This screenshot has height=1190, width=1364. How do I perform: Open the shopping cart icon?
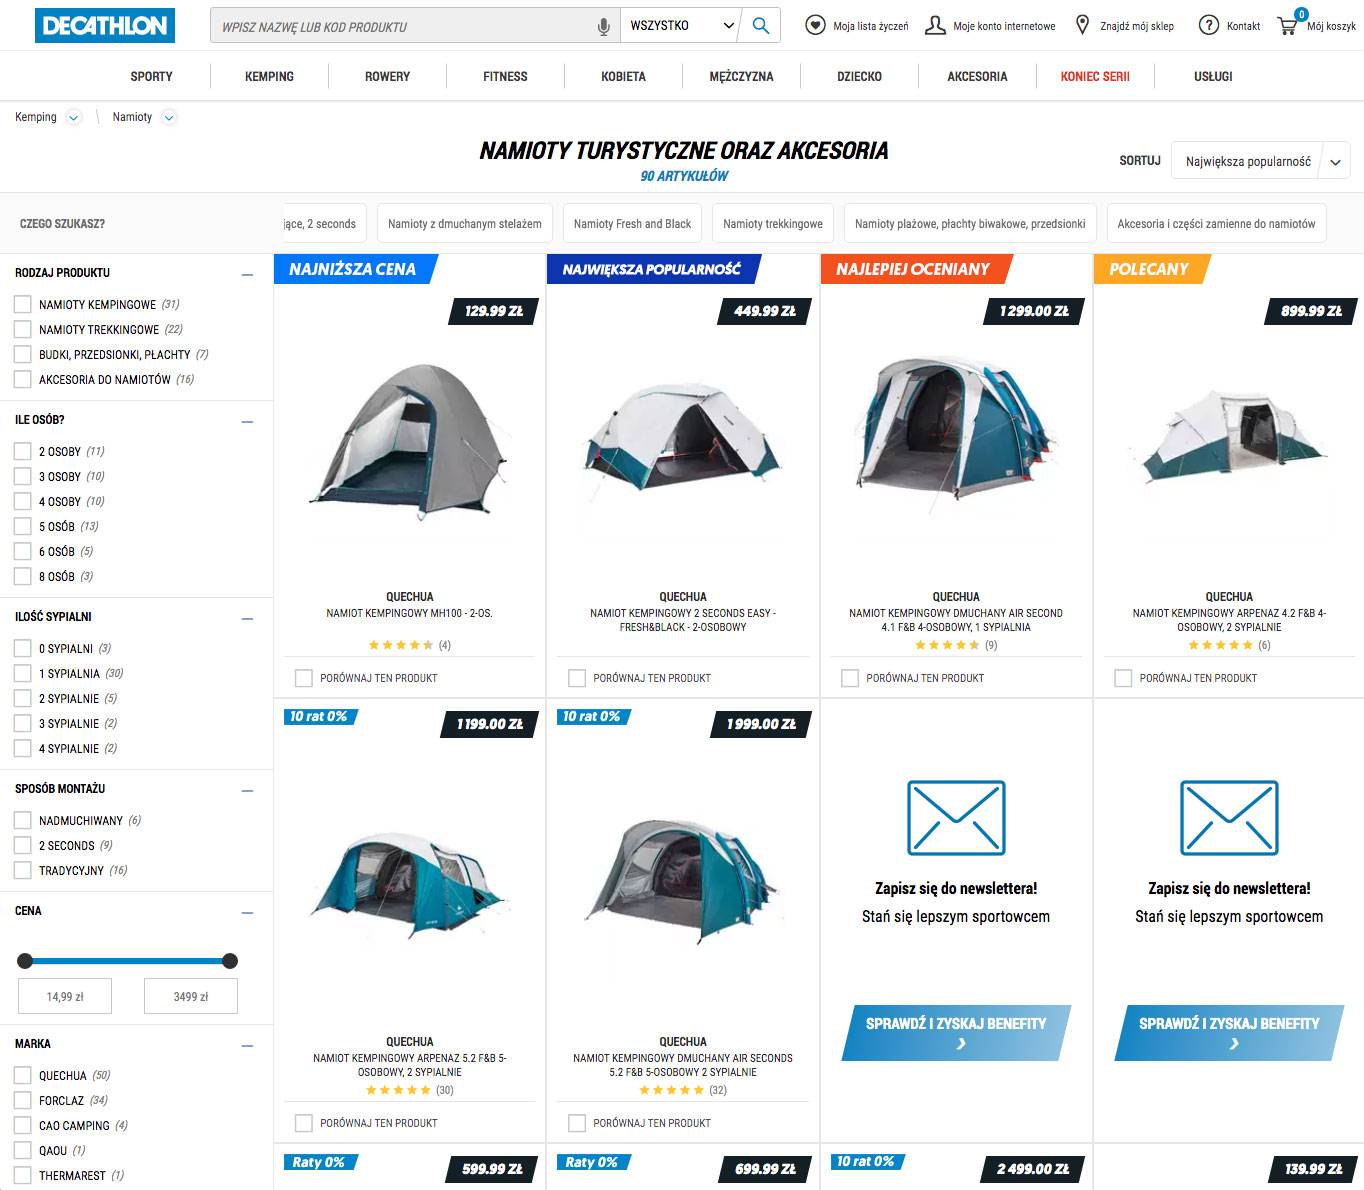coord(1288,26)
